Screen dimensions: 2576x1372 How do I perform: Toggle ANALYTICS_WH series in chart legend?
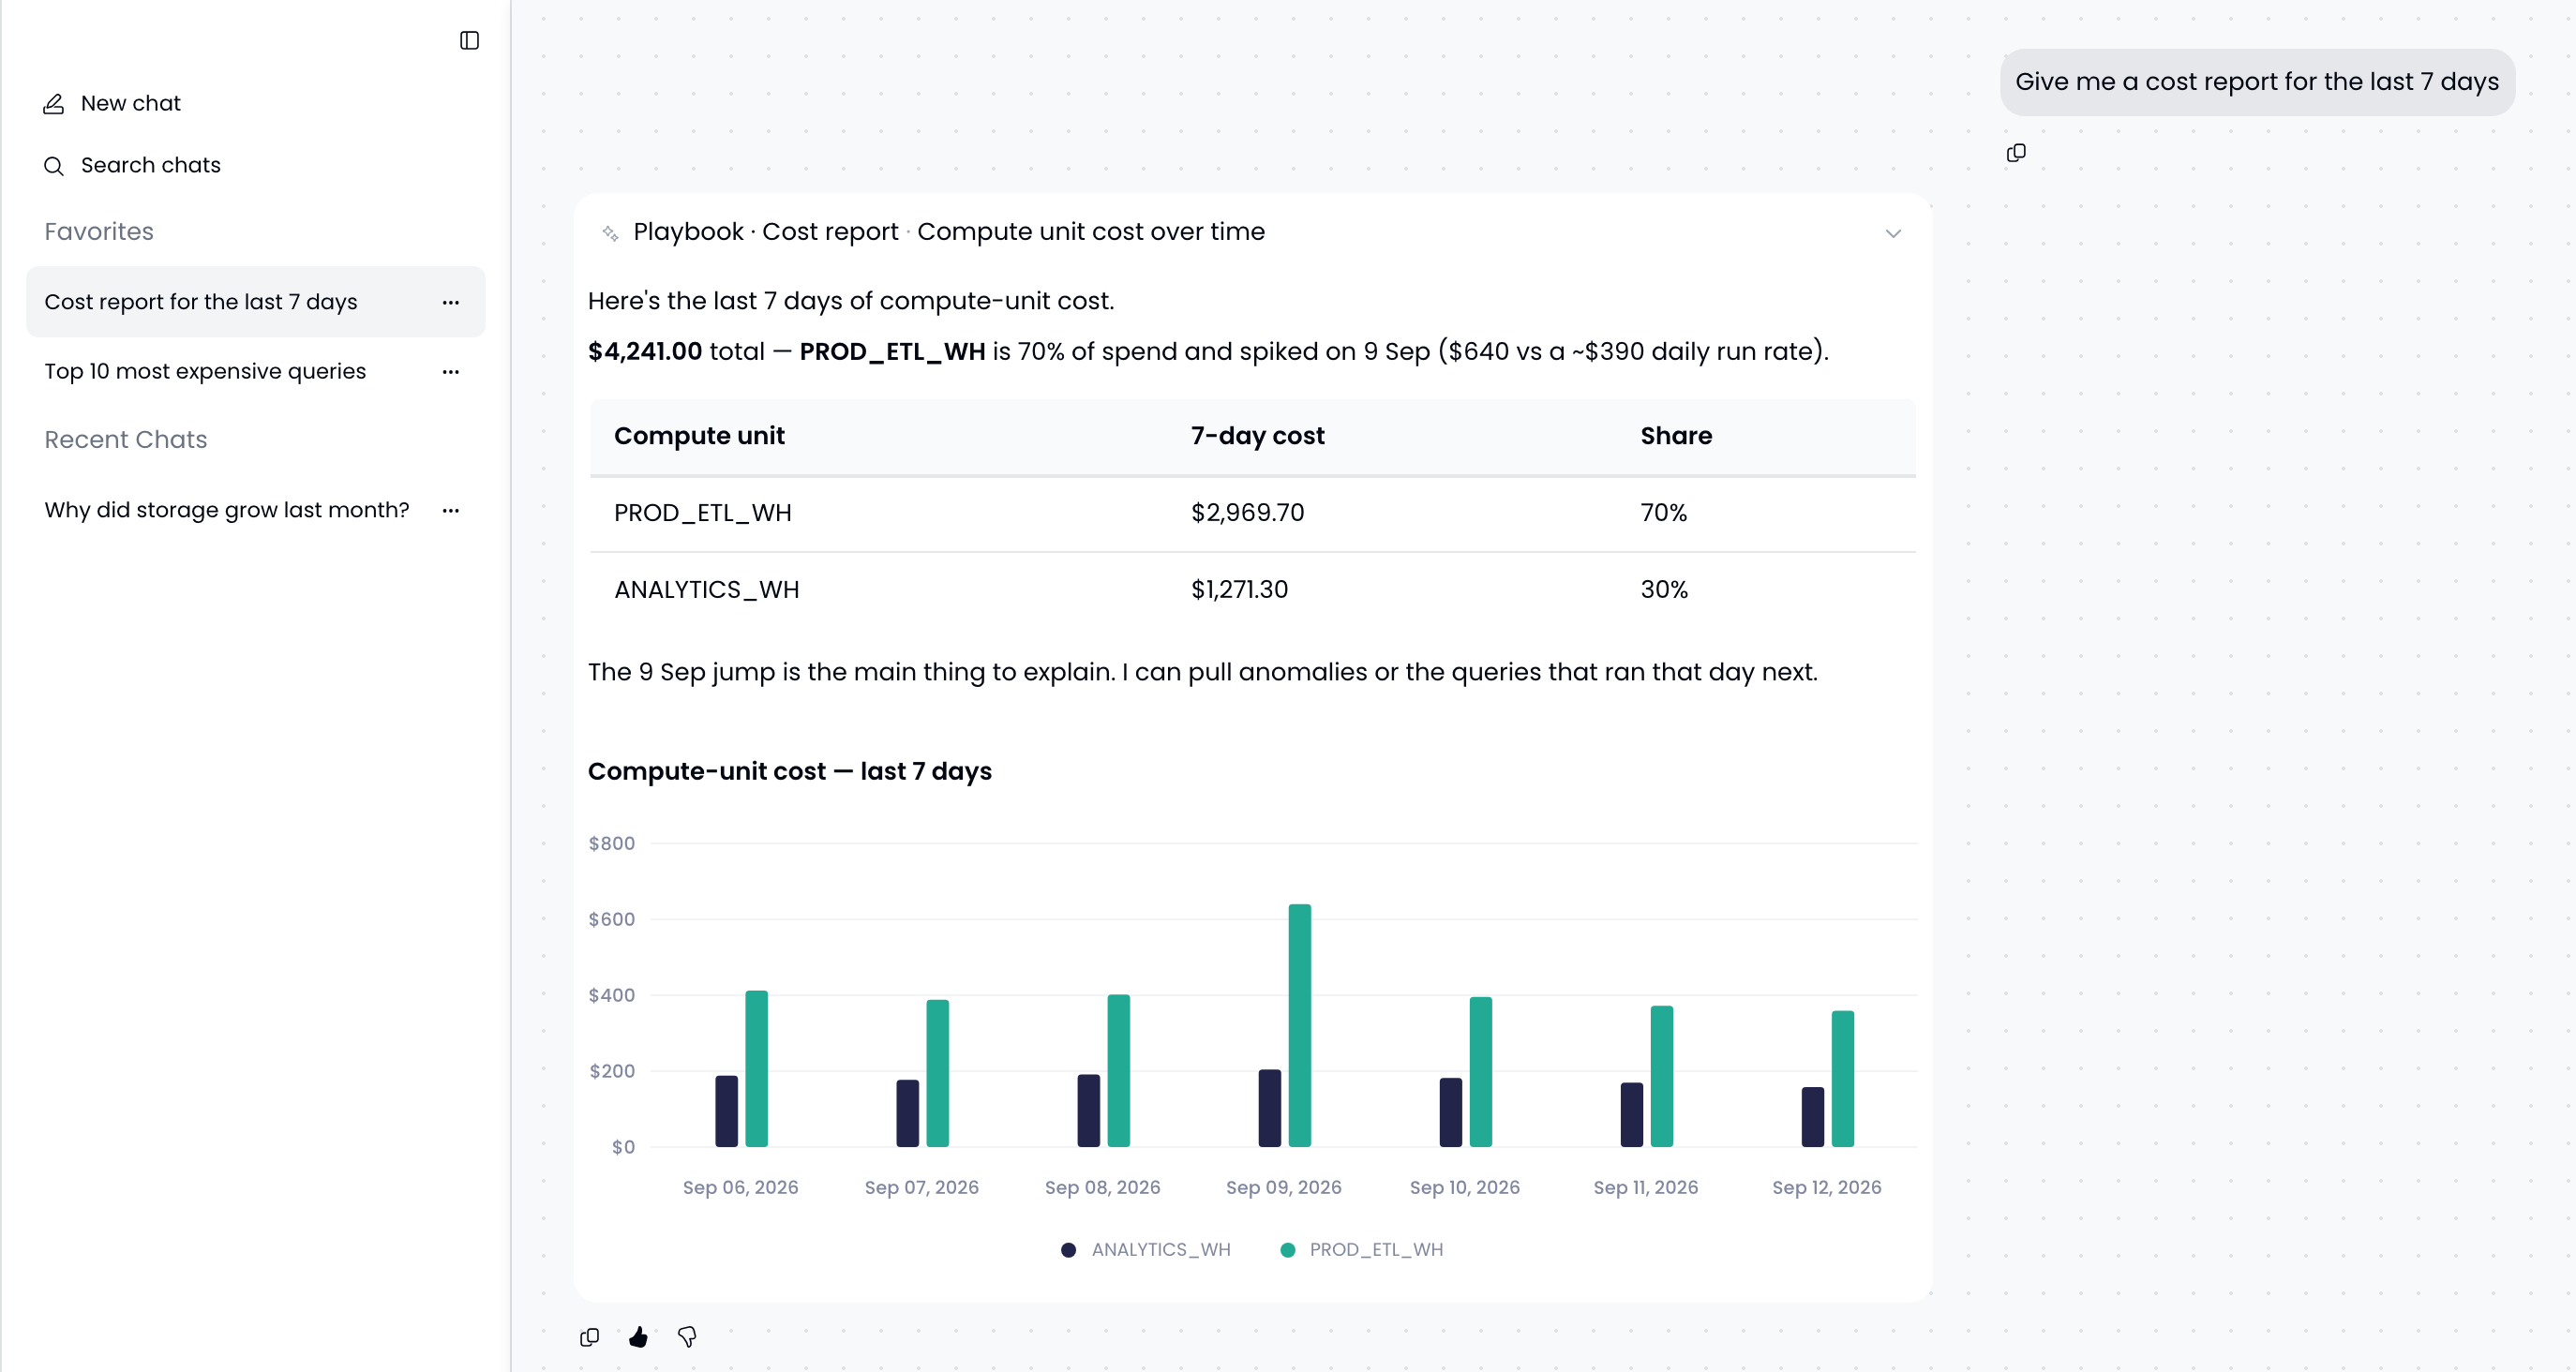[x=1146, y=1249]
